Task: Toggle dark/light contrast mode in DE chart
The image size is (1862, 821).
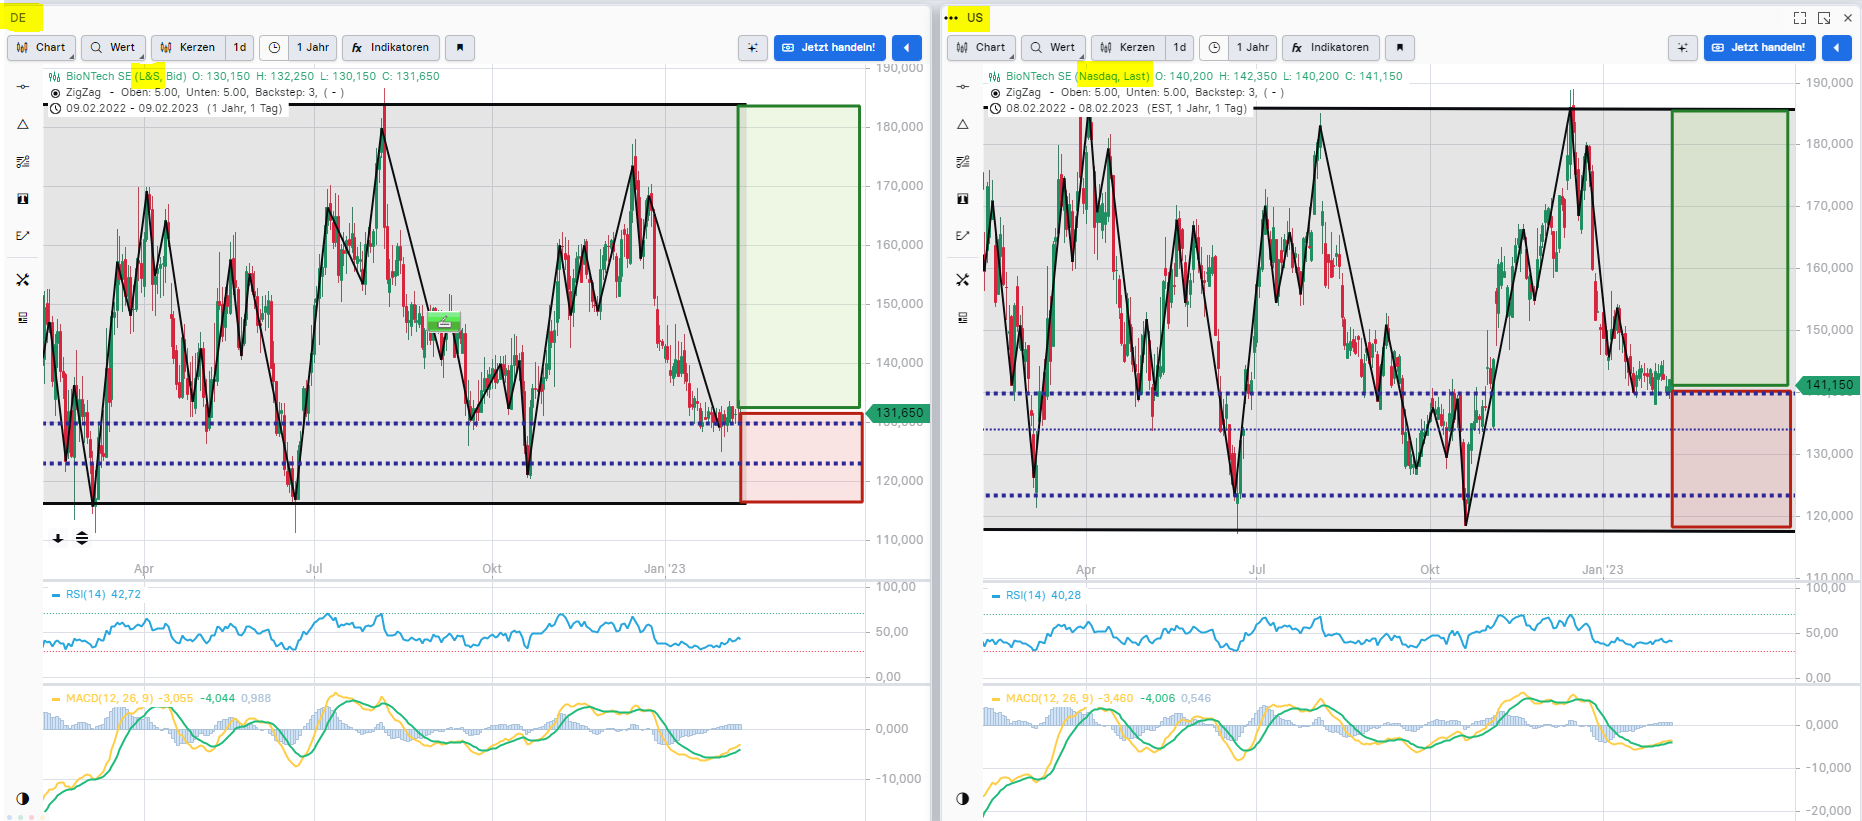Action: pyautogui.click(x=23, y=798)
